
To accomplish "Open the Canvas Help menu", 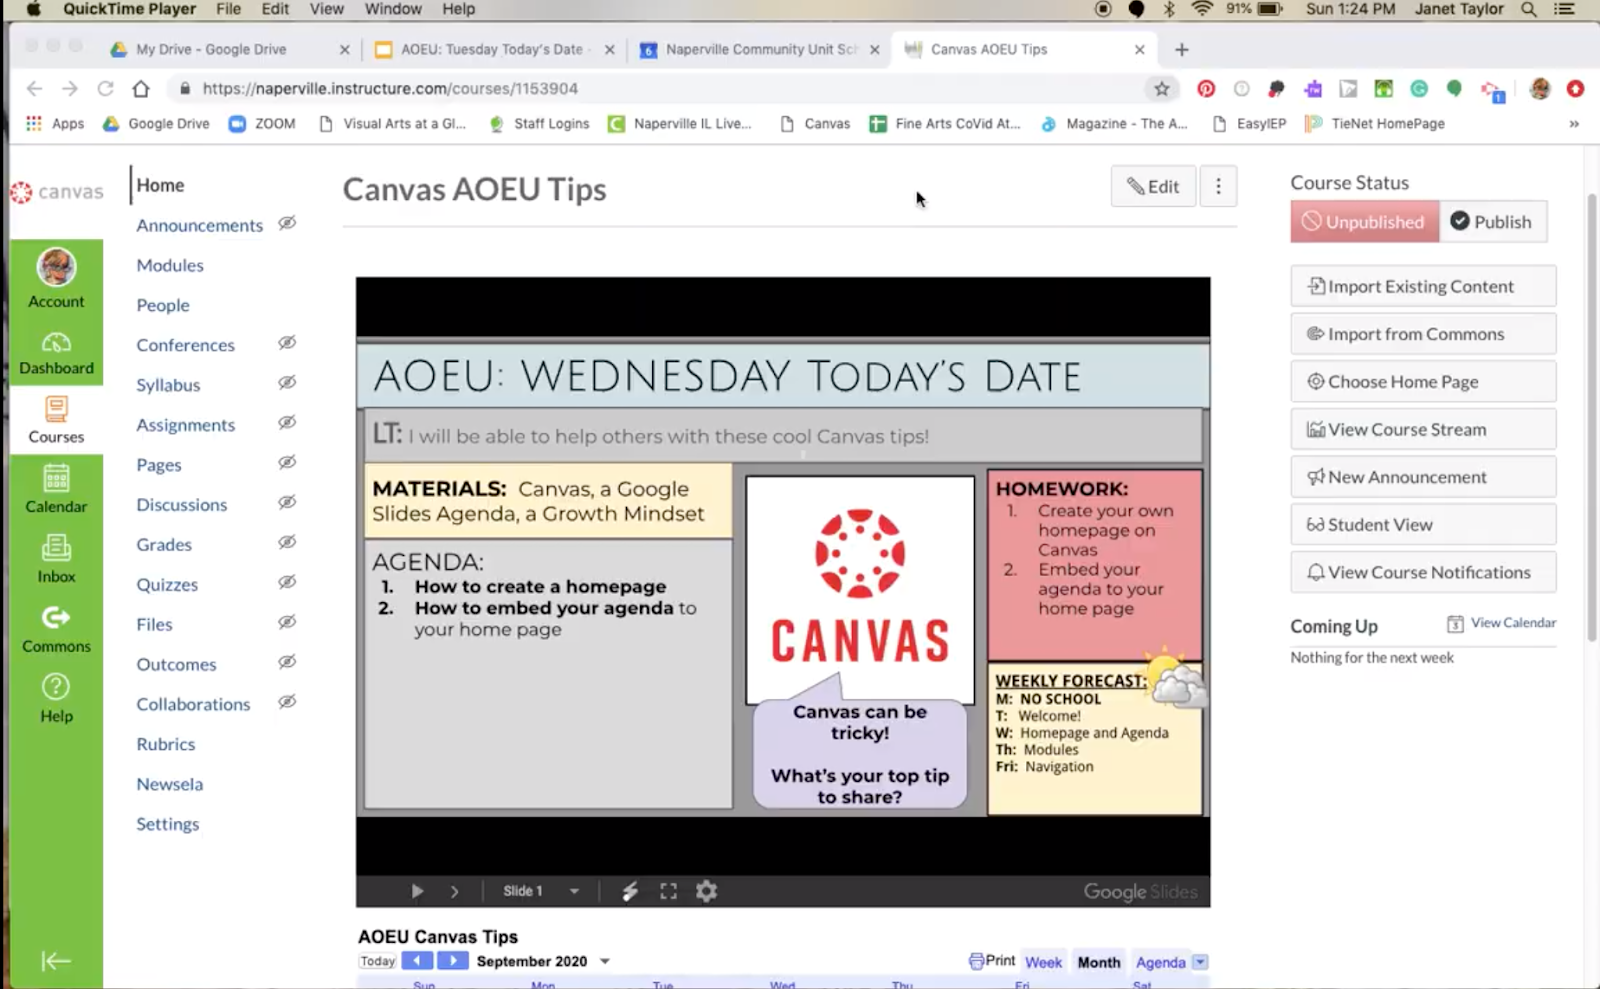I will [x=56, y=698].
